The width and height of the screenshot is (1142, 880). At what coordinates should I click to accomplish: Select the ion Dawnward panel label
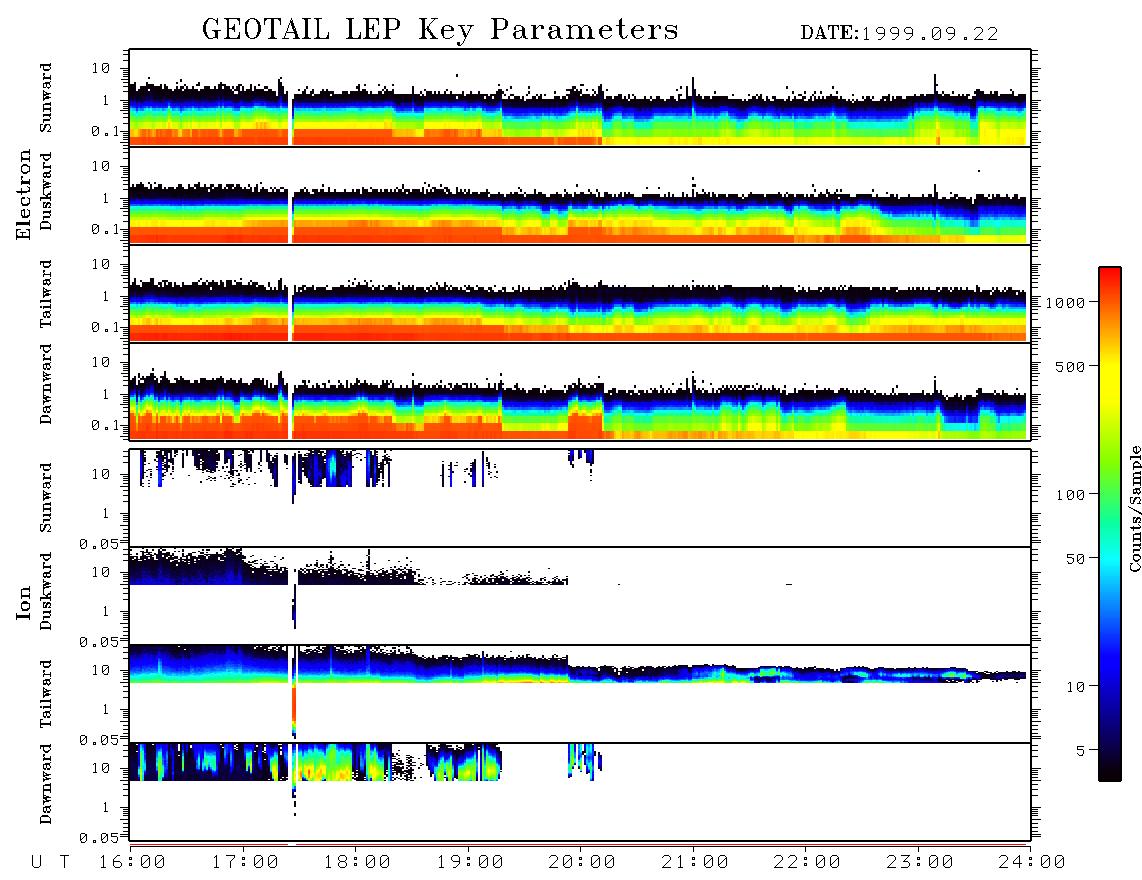click(46, 784)
